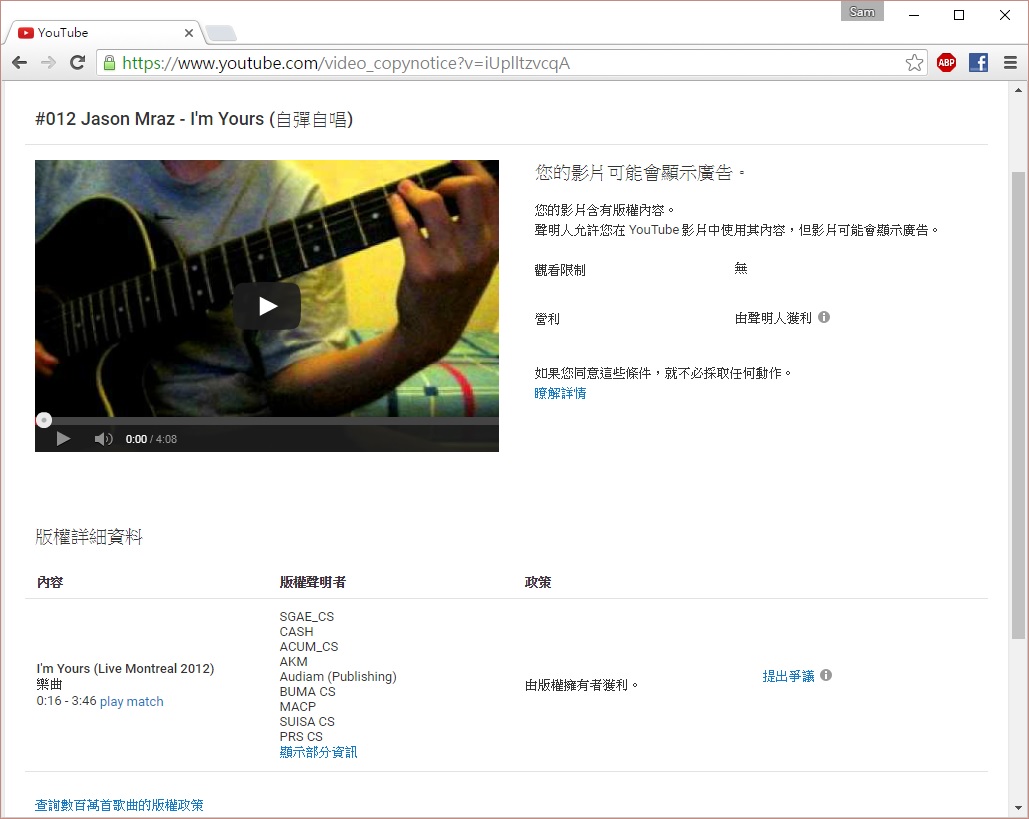Click the video progress bar scrubber
This screenshot has height=819, width=1029.
tap(44, 420)
